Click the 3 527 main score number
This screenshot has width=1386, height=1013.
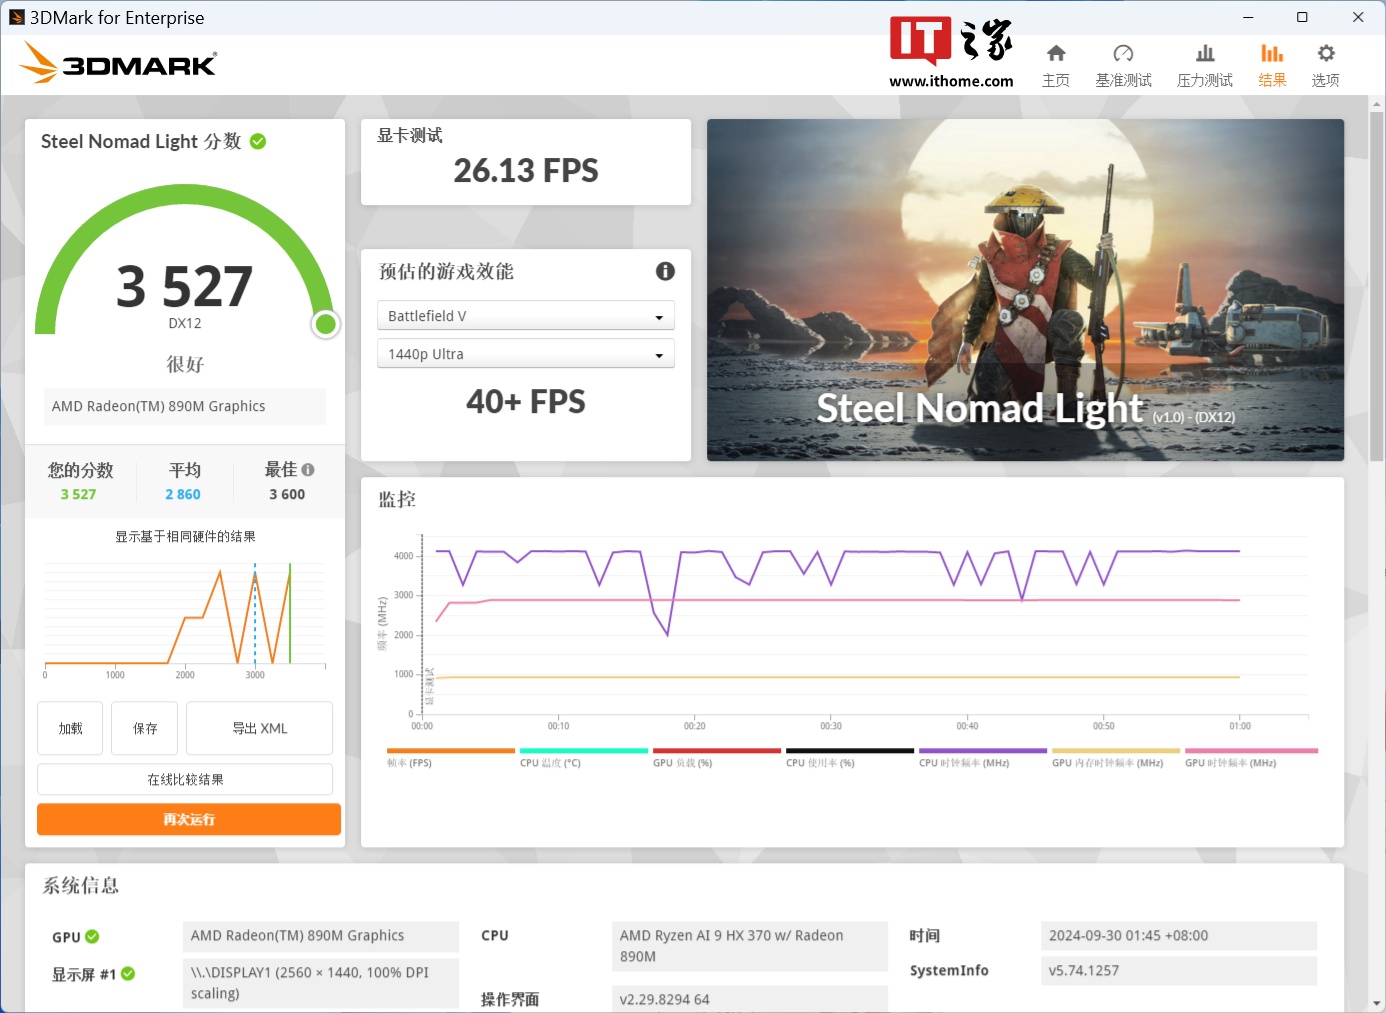185,286
